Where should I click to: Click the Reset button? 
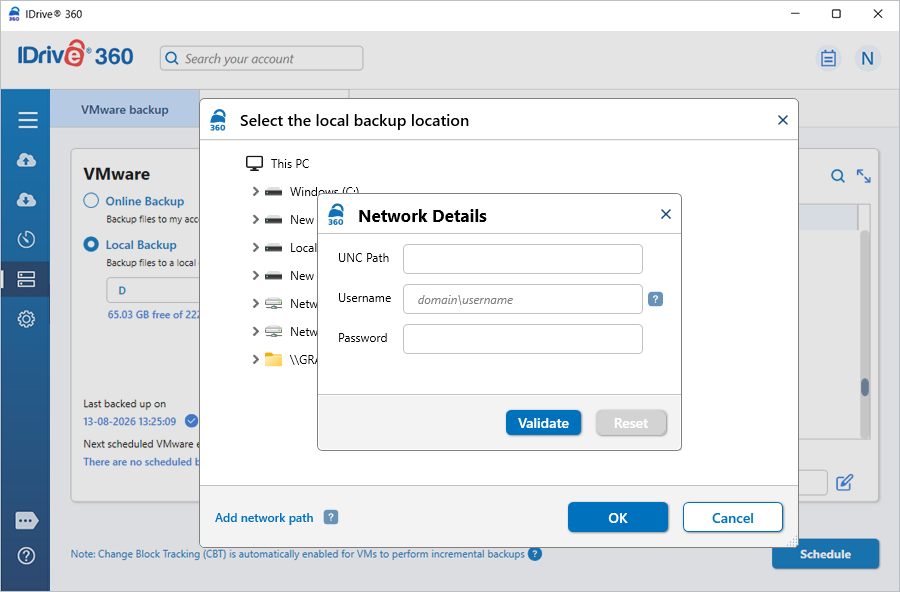click(x=631, y=423)
